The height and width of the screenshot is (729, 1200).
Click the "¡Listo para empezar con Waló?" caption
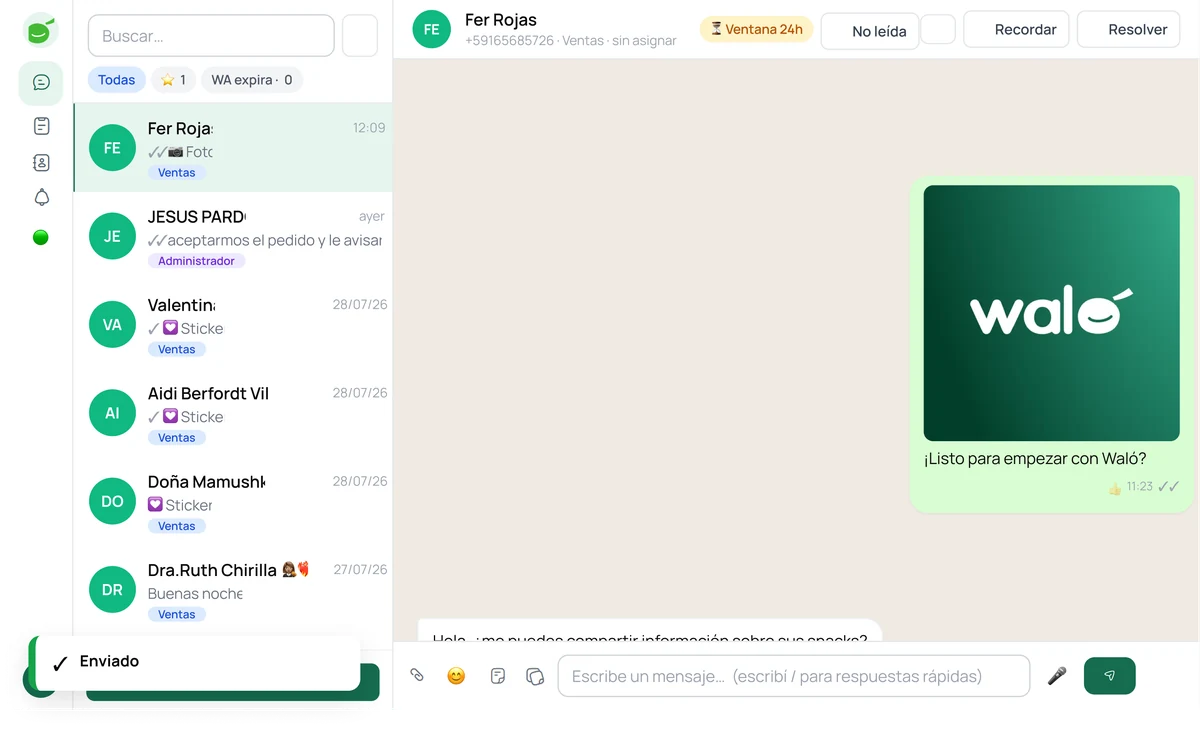click(x=1035, y=459)
